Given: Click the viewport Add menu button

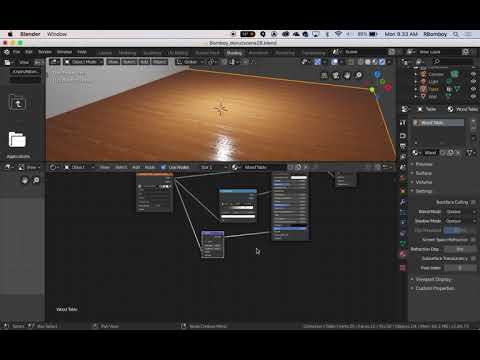Looking at the screenshot, I should click(x=144, y=62).
